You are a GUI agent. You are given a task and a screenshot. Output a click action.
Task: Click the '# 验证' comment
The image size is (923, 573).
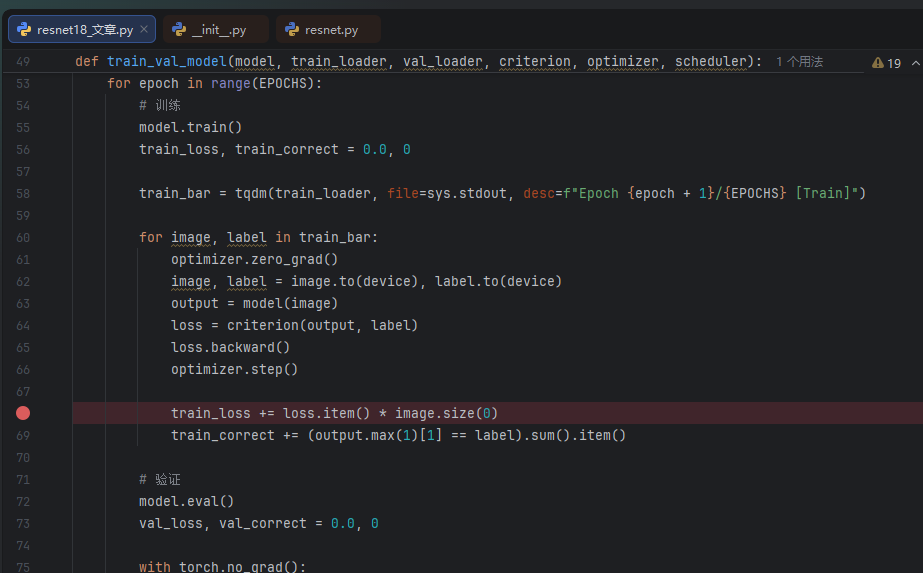pos(160,479)
